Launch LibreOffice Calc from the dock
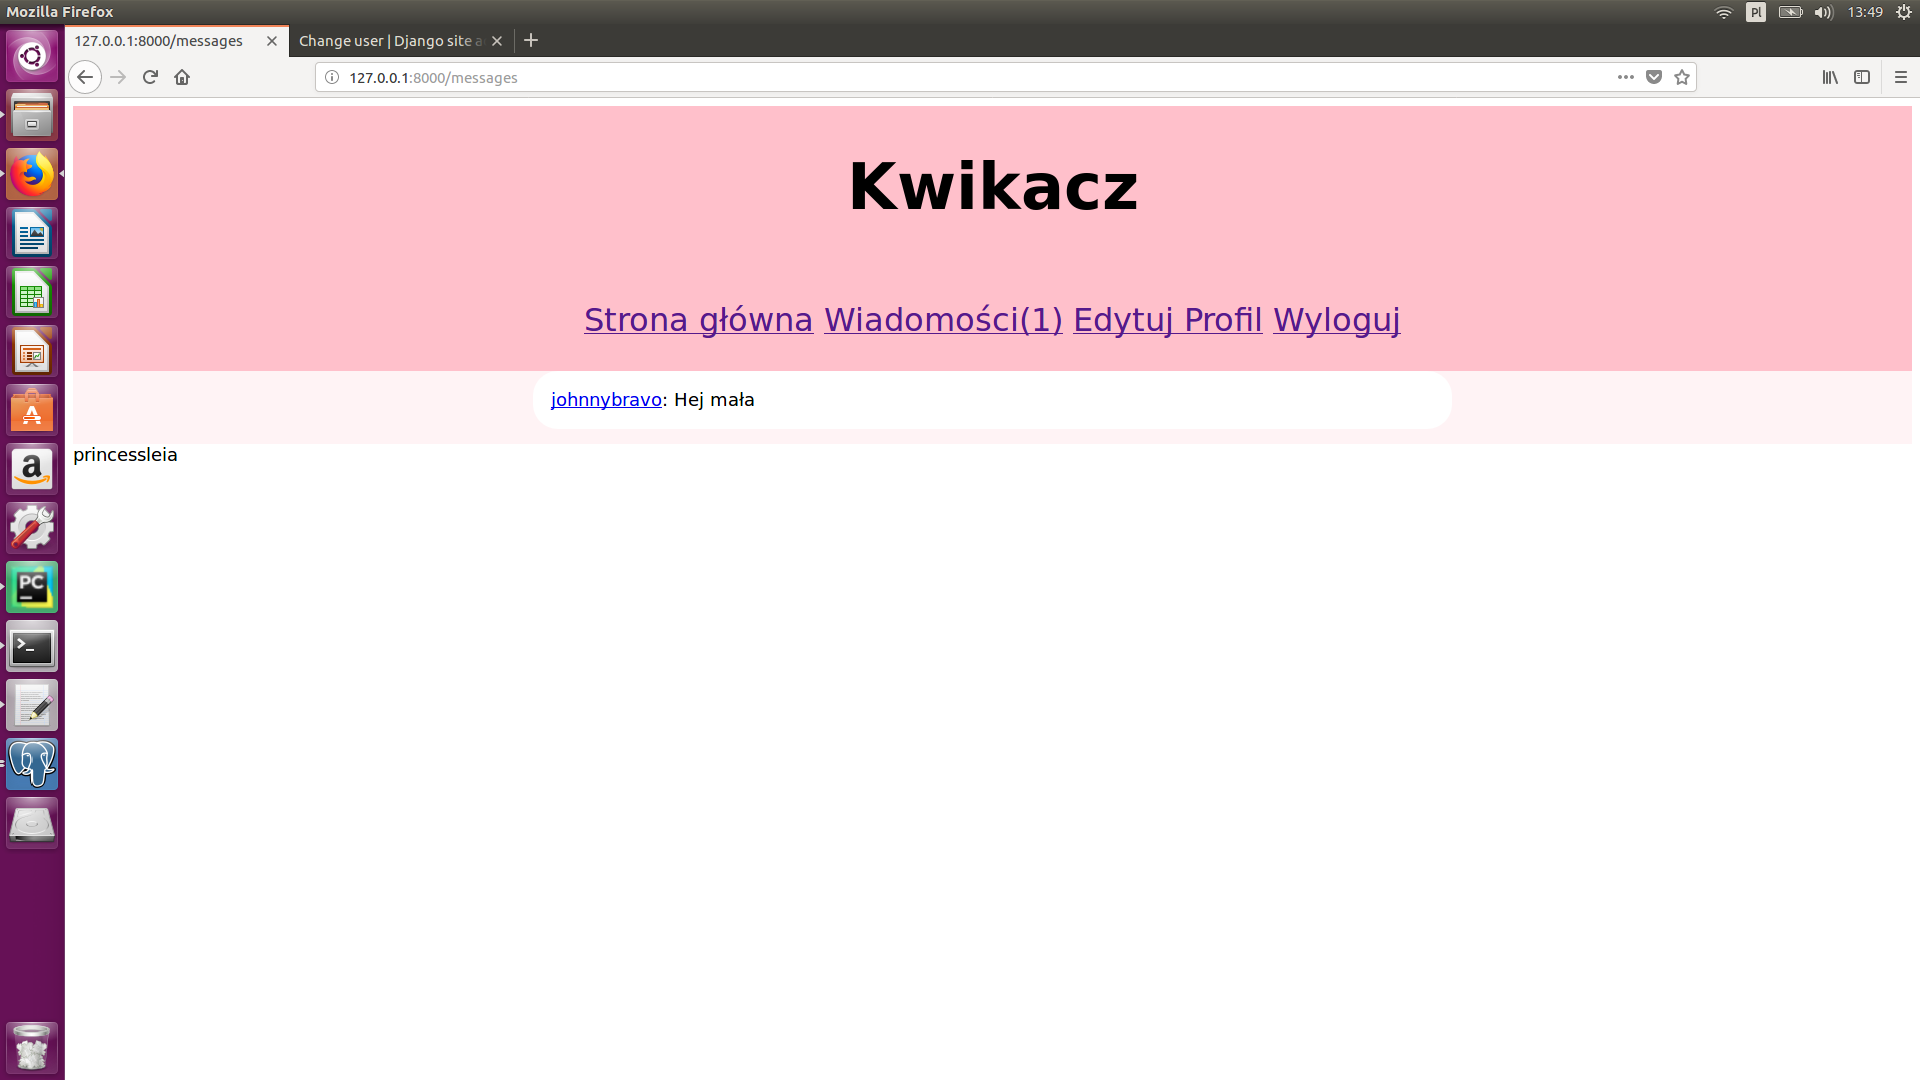This screenshot has height=1080, width=1920. click(x=31, y=292)
